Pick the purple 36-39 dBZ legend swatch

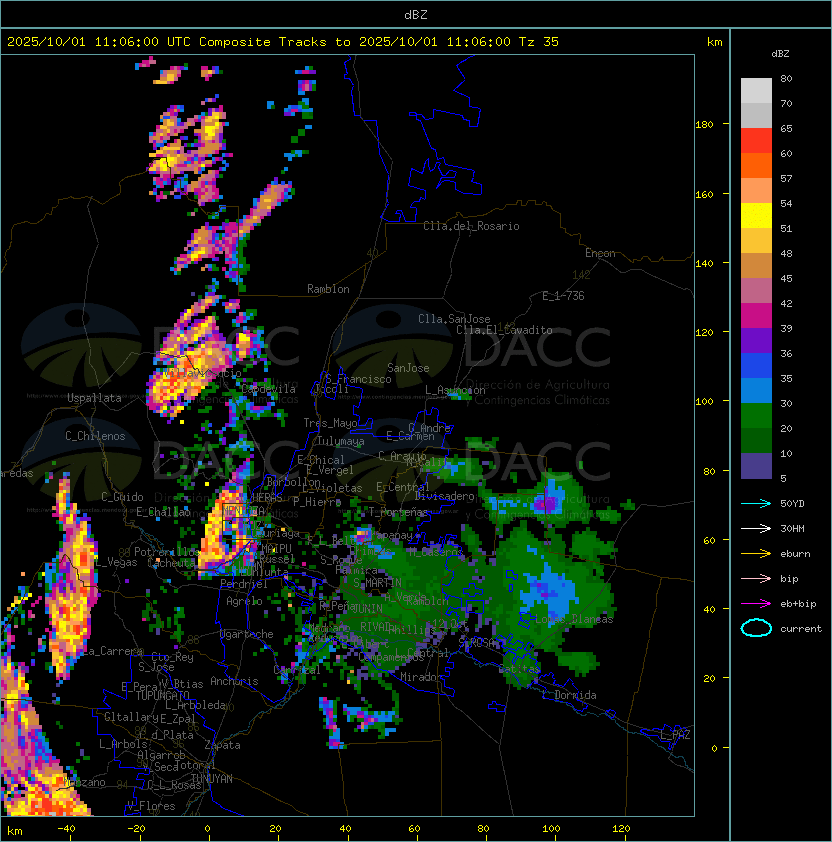756,340
